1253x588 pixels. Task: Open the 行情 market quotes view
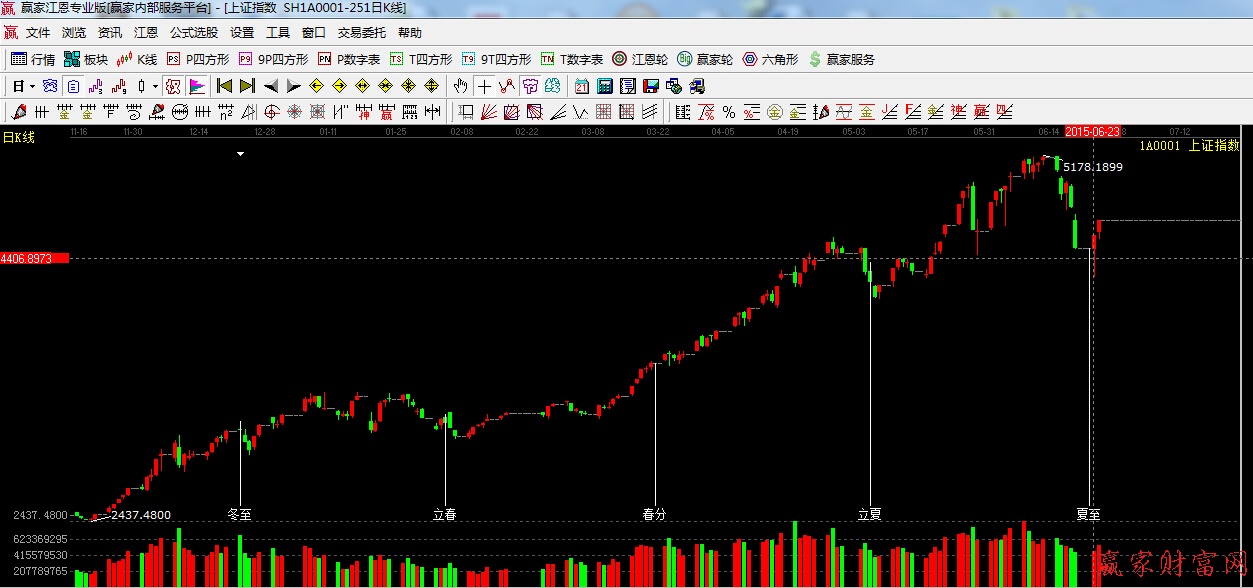[32, 59]
